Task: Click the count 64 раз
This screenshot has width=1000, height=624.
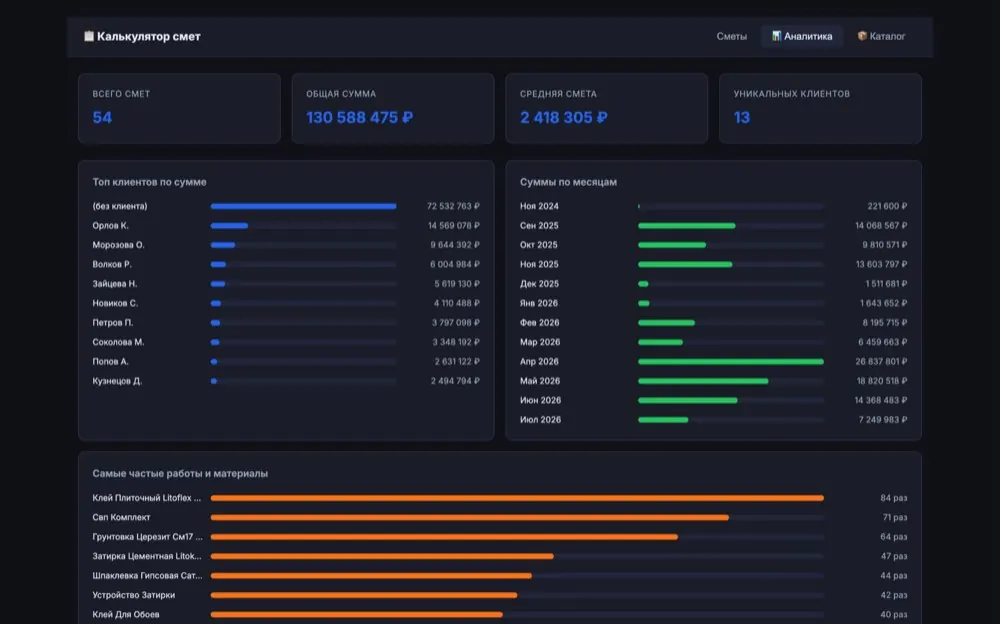Action: 893,537
